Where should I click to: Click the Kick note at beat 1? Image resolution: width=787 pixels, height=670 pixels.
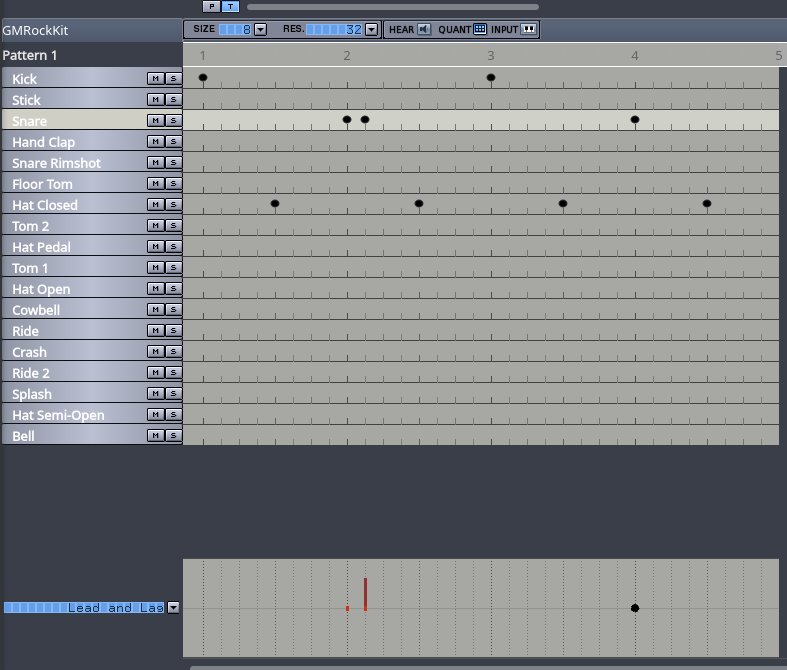pyautogui.click(x=203, y=77)
